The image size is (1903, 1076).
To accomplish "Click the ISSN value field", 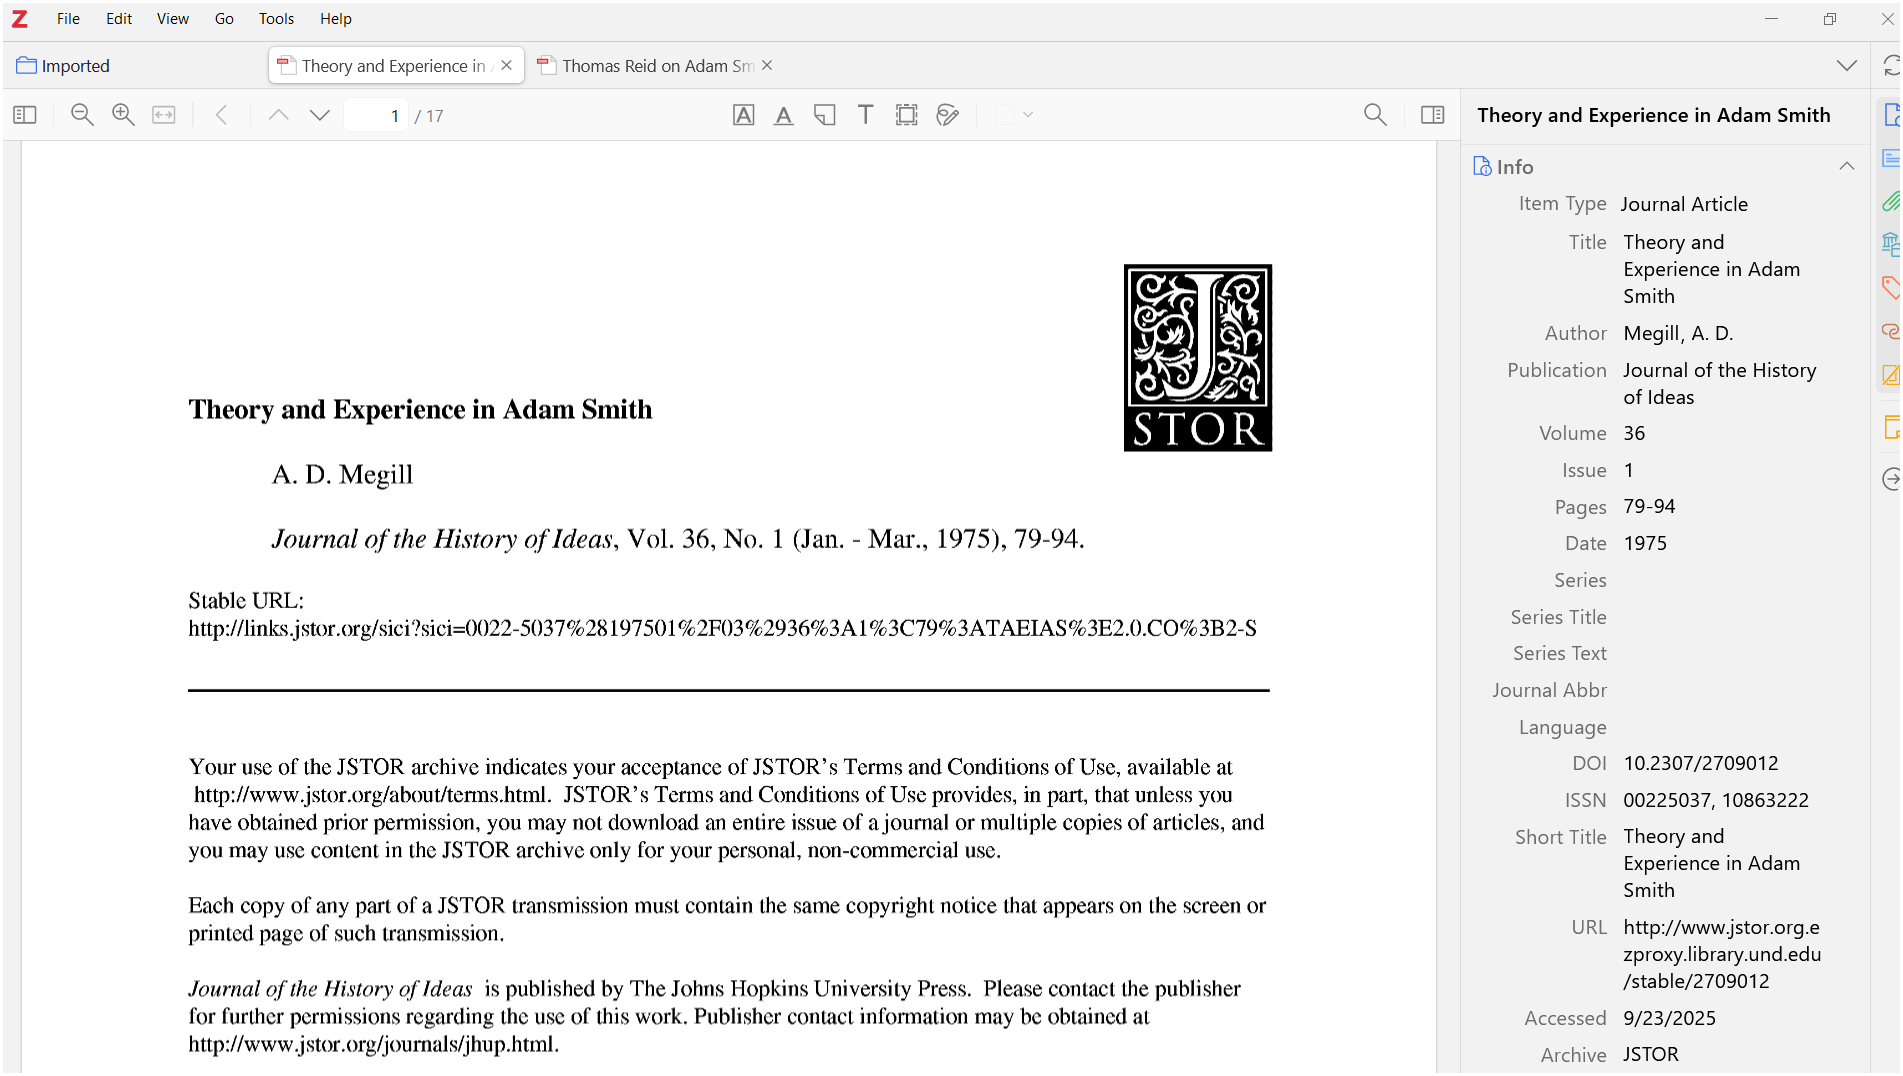I will [1716, 800].
